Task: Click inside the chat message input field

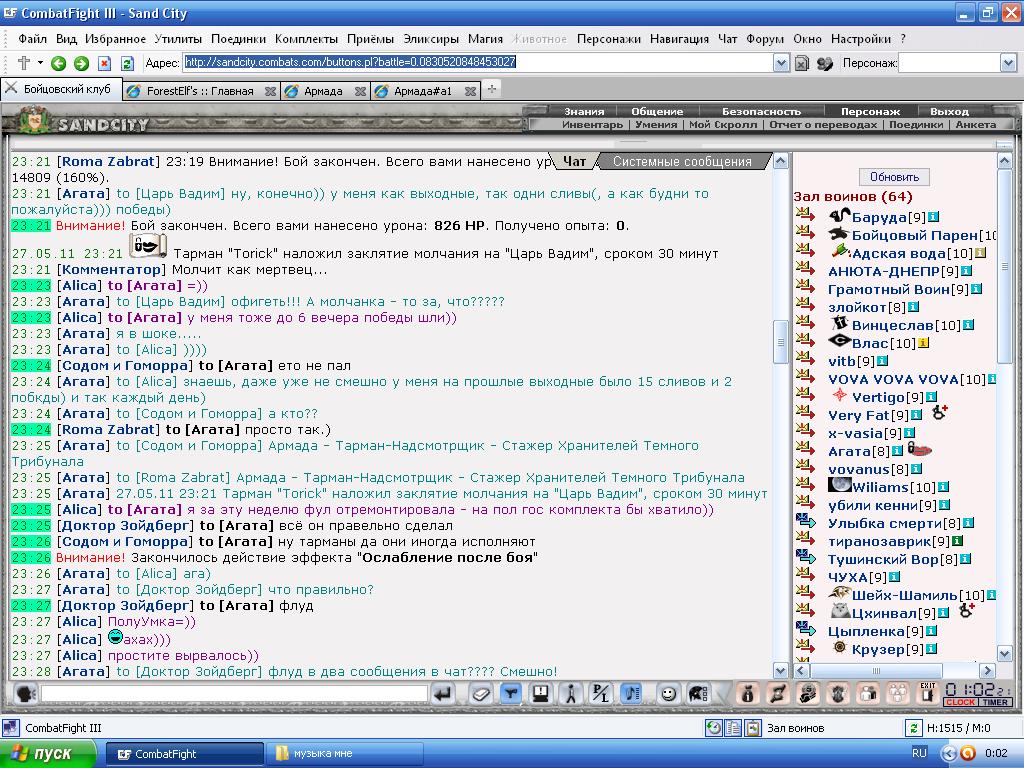Action: click(234, 694)
